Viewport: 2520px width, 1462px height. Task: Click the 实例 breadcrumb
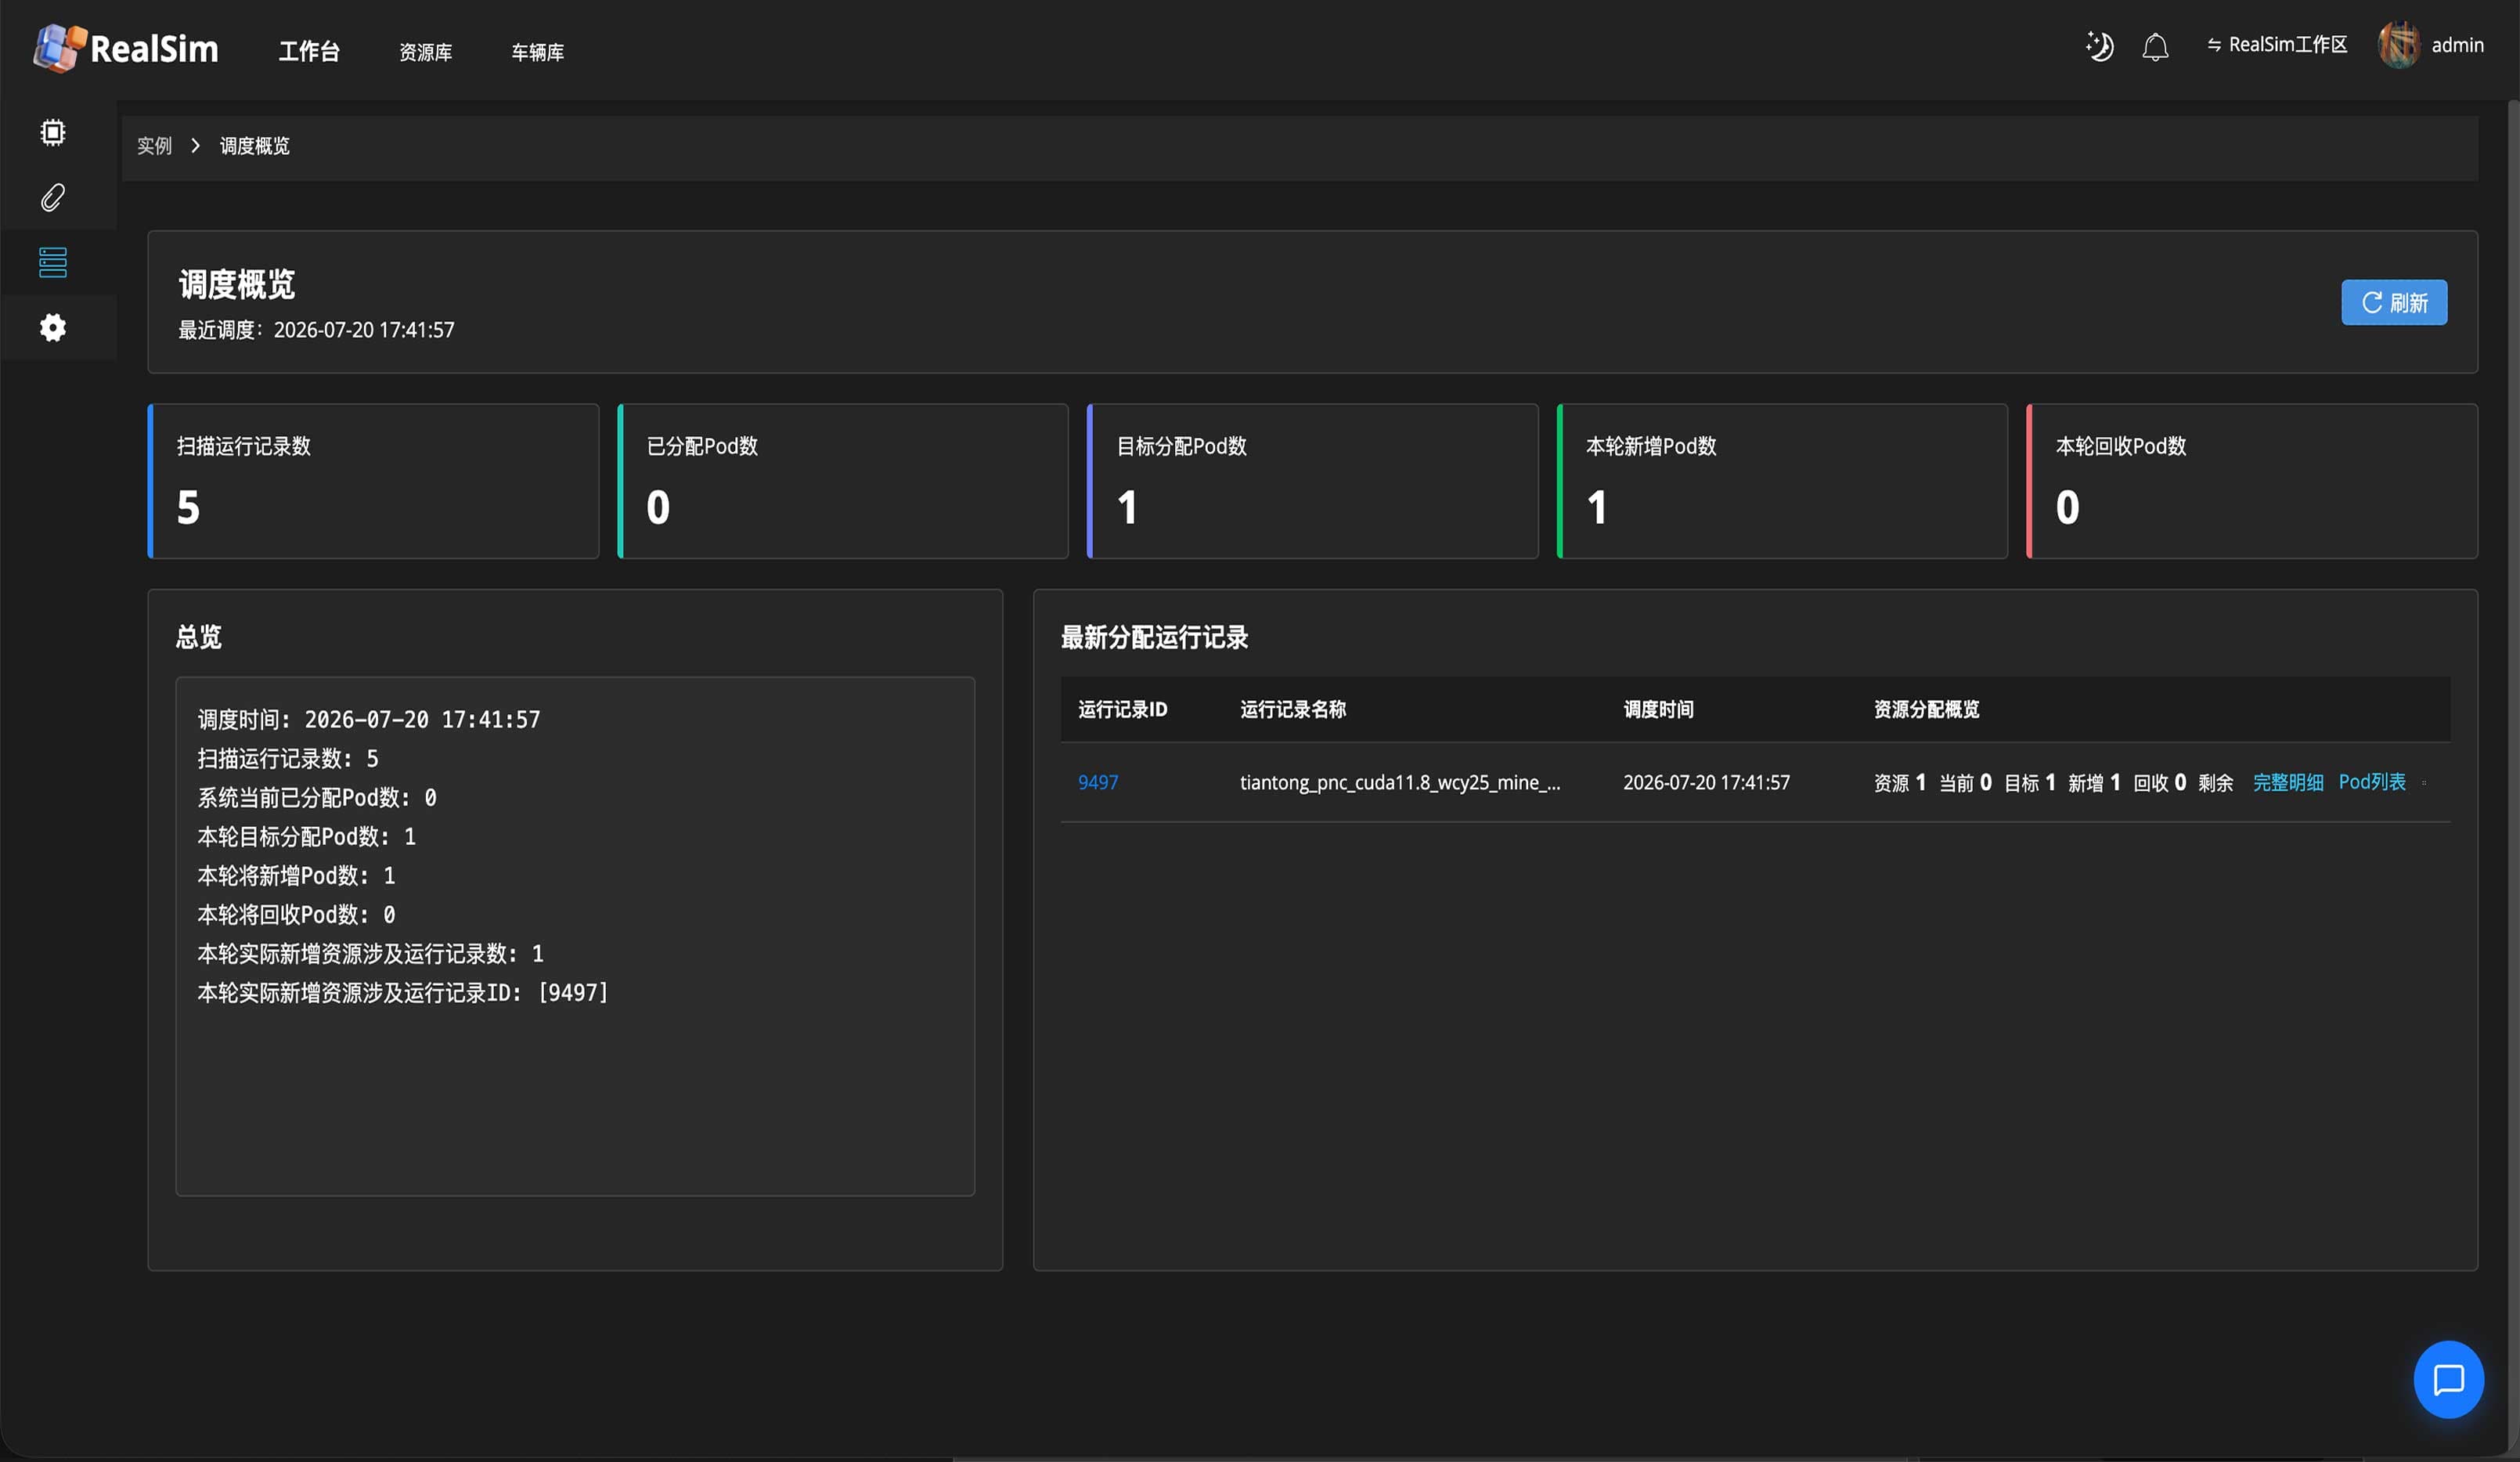click(154, 146)
